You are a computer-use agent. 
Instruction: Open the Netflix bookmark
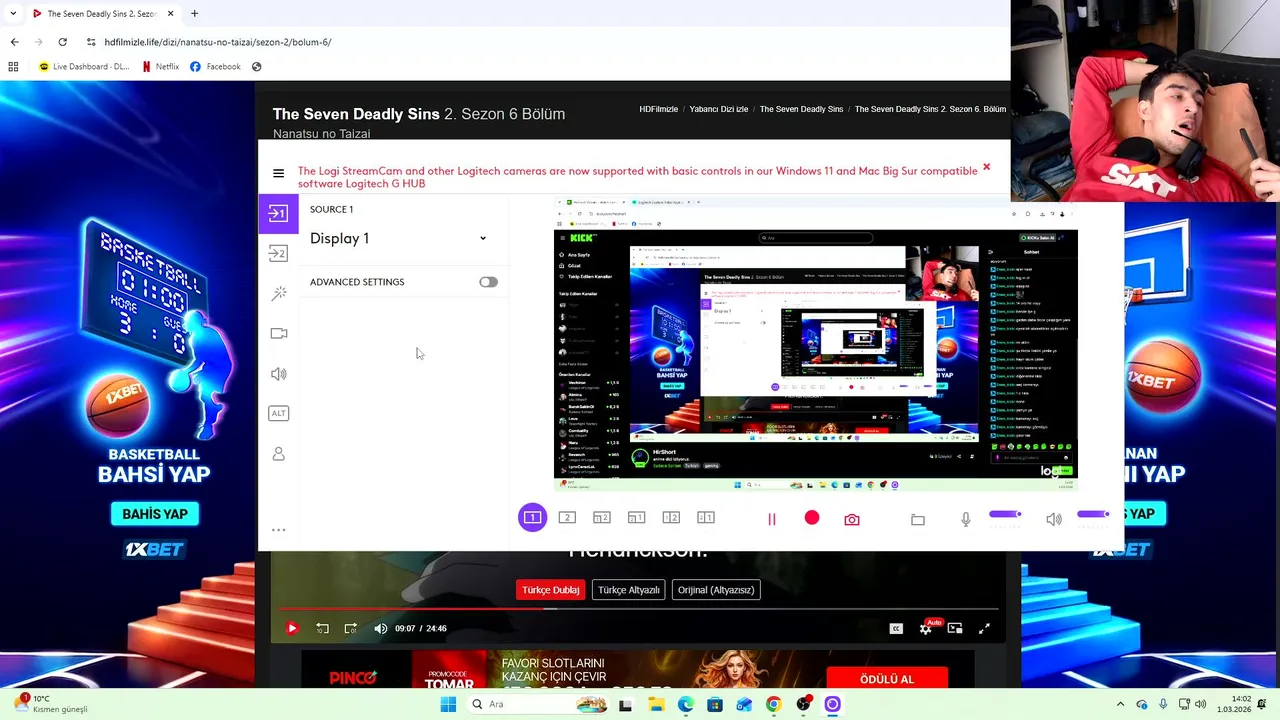(x=161, y=67)
